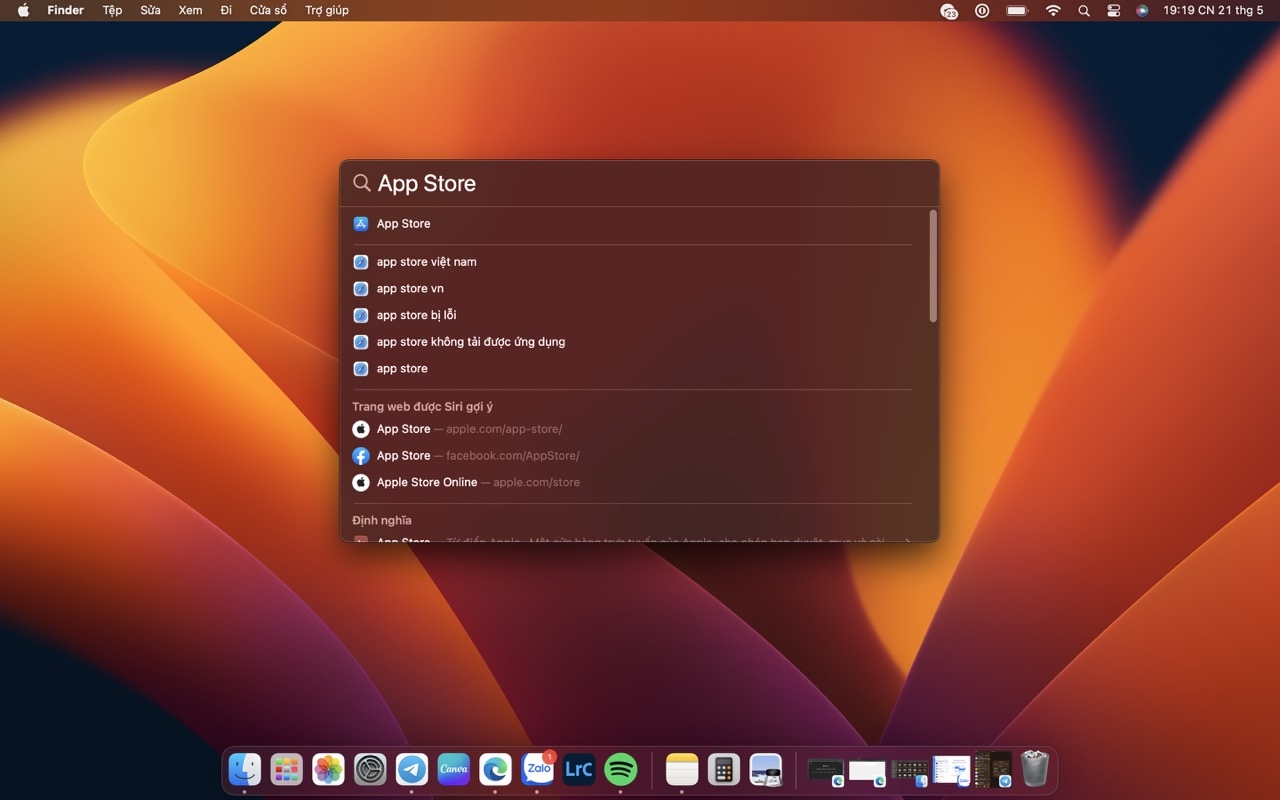Open the "Cửa sổ" menu

click(x=268, y=10)
